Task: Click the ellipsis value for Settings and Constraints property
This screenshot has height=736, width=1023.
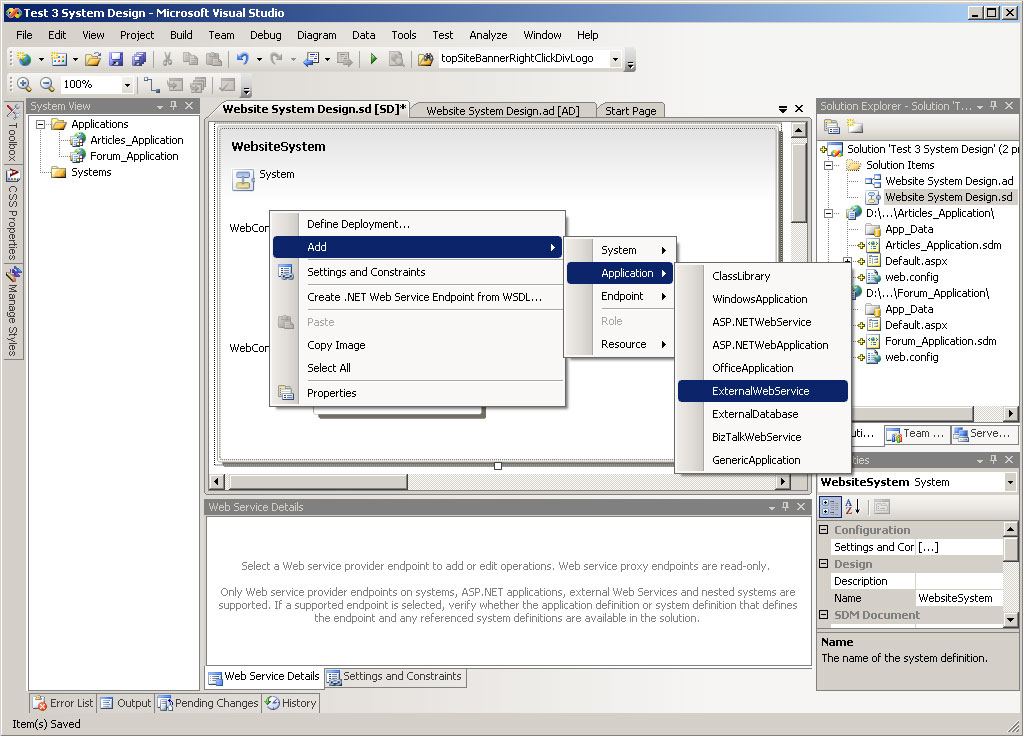Action: point(959,547)
